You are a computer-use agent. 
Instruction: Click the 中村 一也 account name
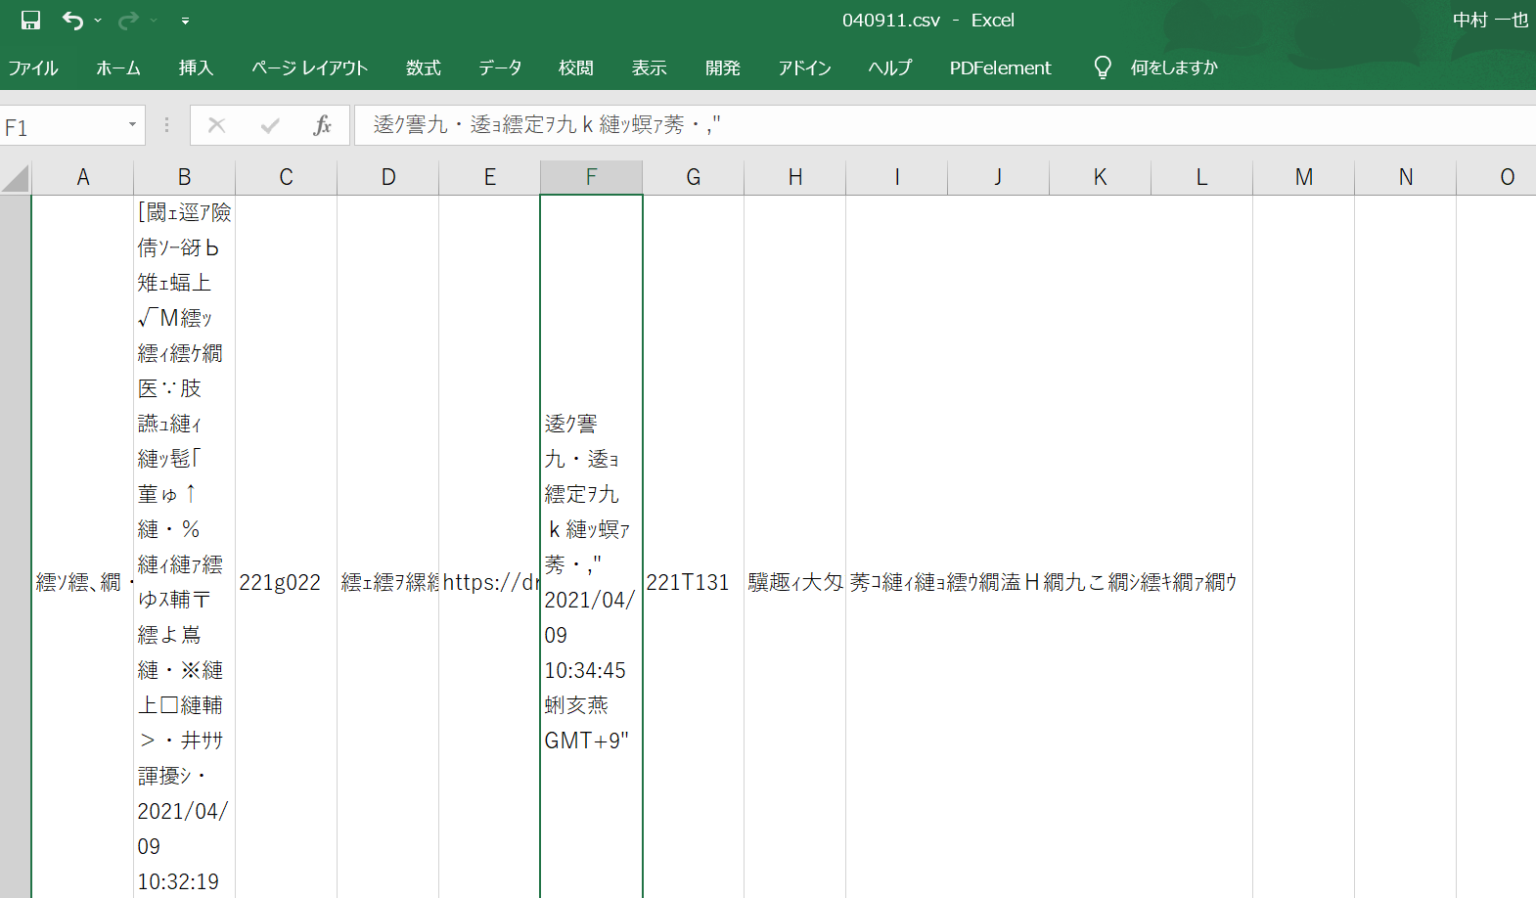(1490, 20)
